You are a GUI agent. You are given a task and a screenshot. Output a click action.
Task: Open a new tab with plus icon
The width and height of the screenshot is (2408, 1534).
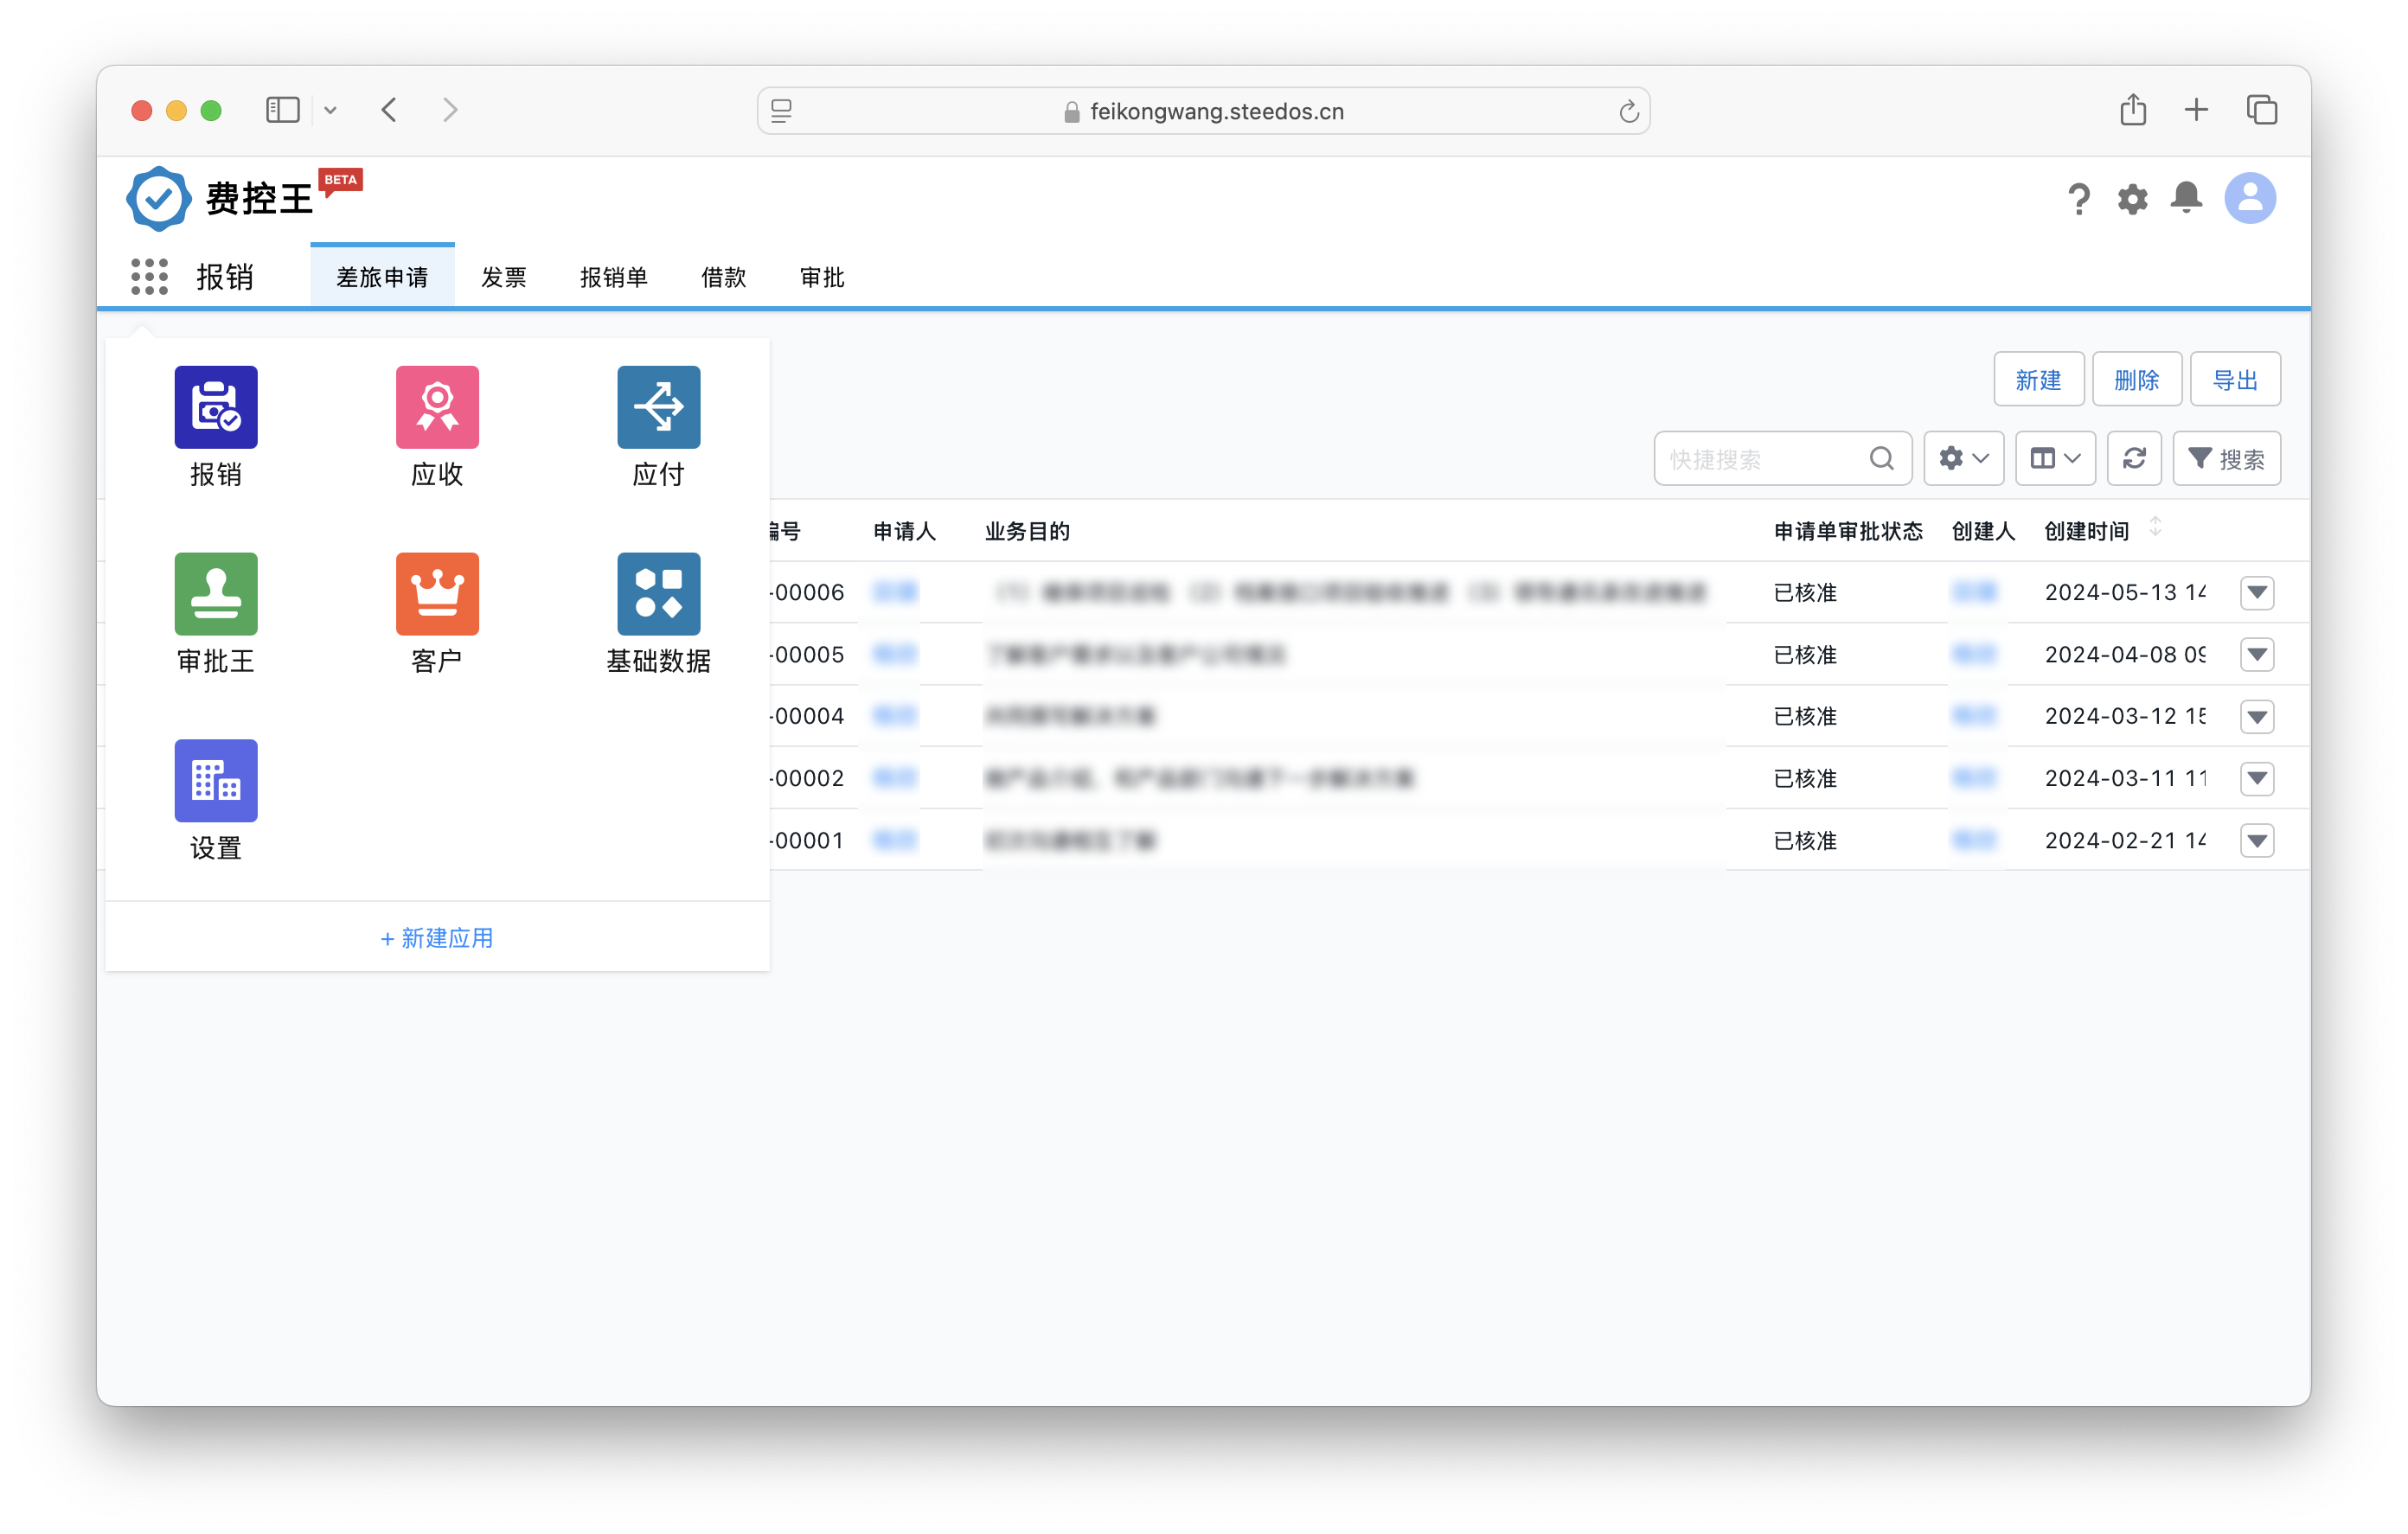(2196, 110)
